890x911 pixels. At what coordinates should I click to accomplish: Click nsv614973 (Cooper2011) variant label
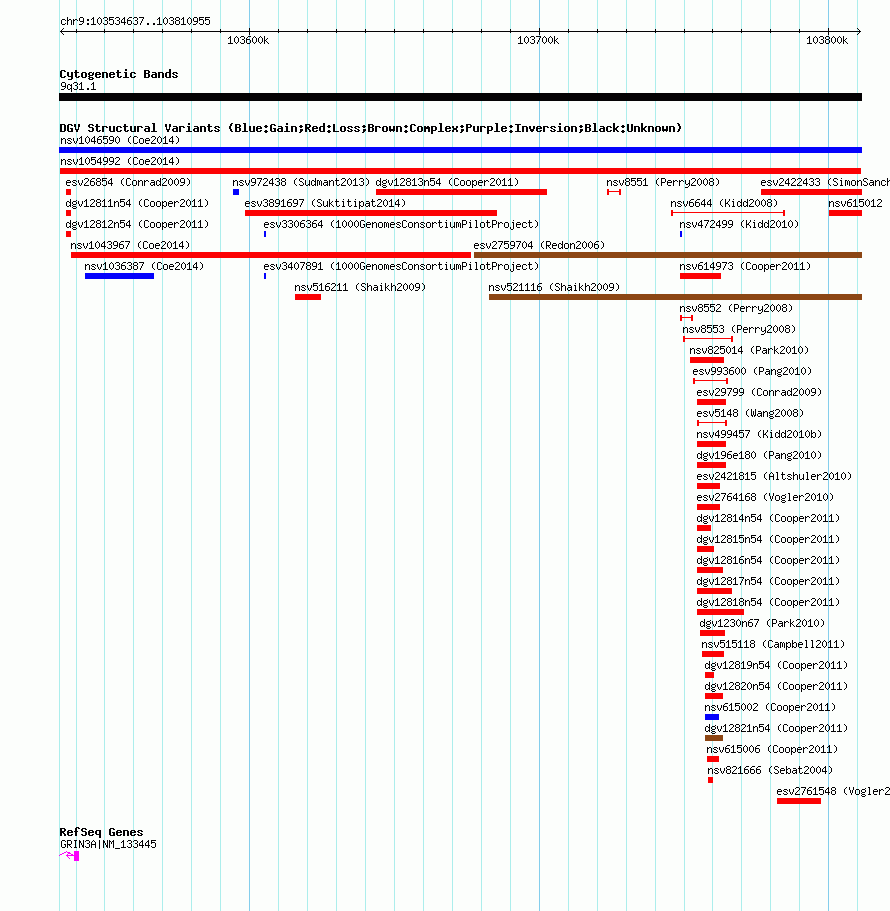745,266
